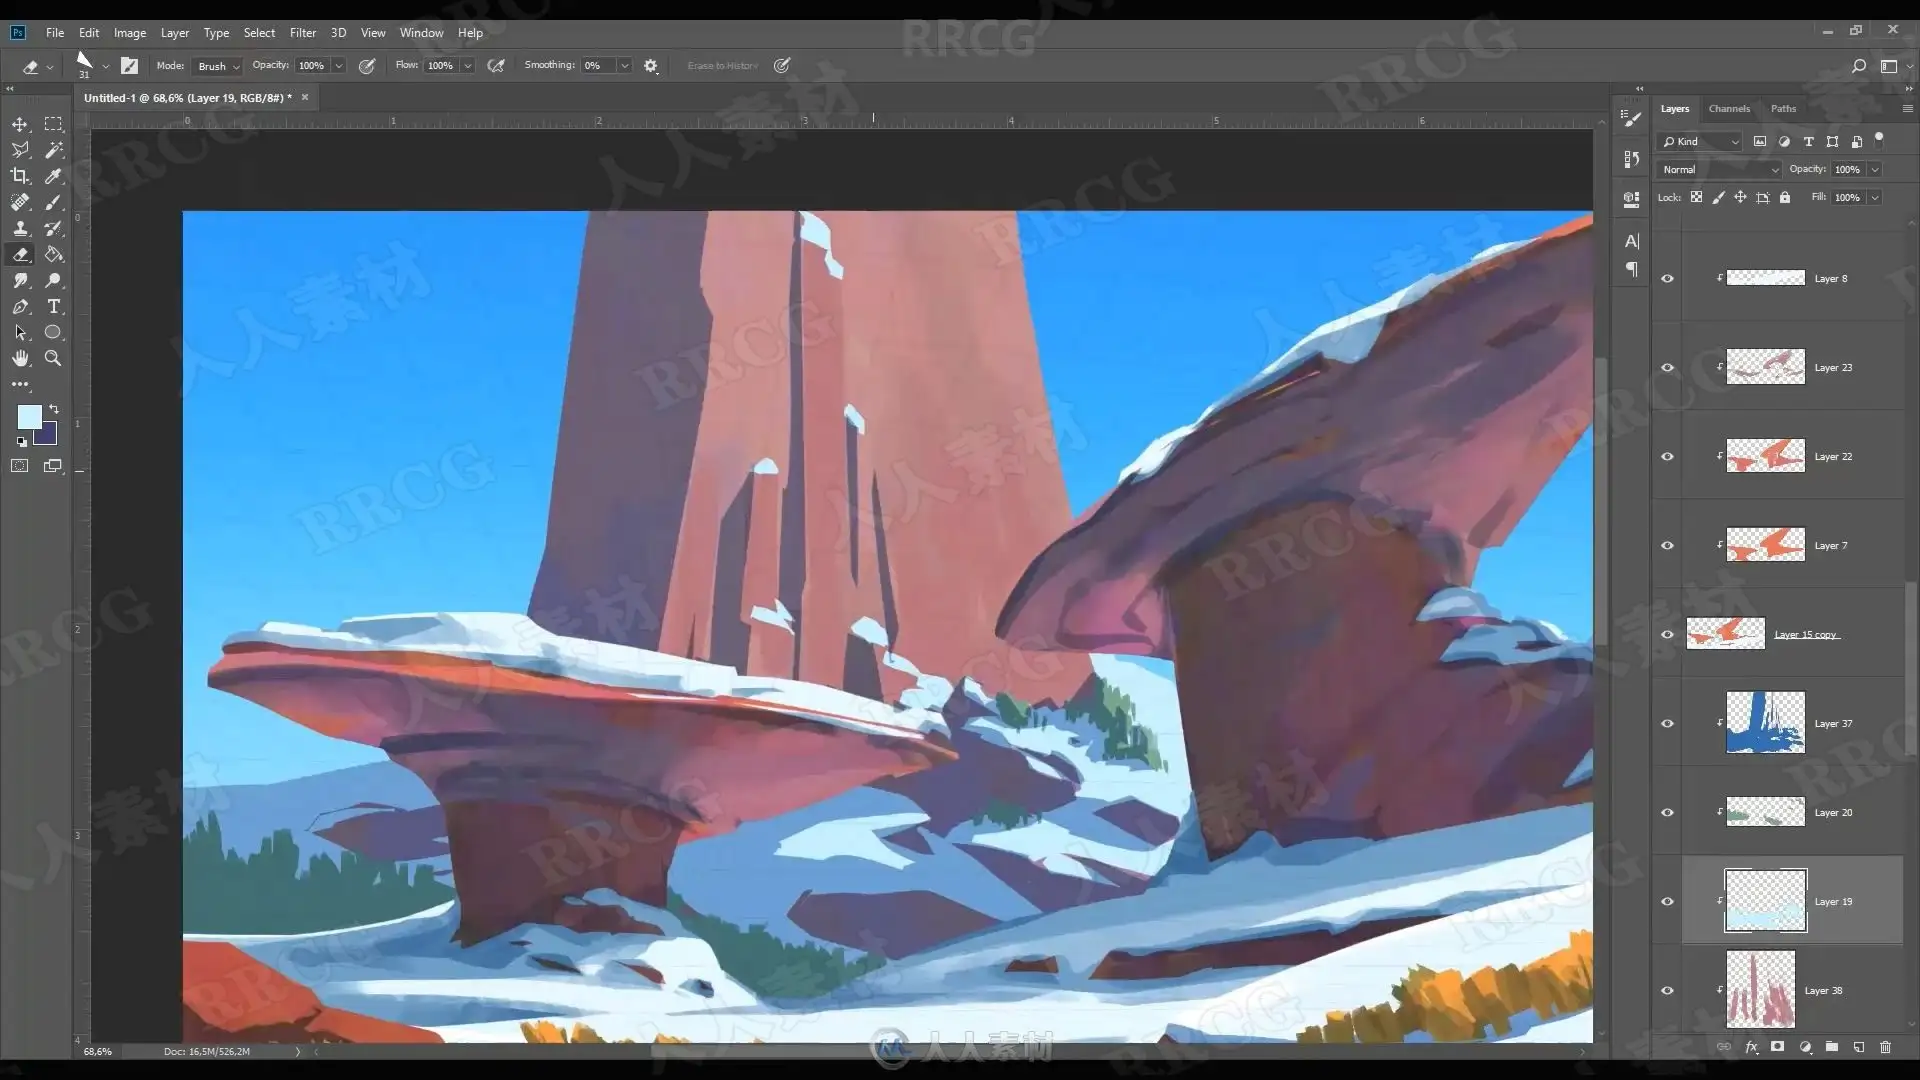Select the Type tool
Image resolution: width=1920 pixels, height=1080 pixels.
(54, 306)
